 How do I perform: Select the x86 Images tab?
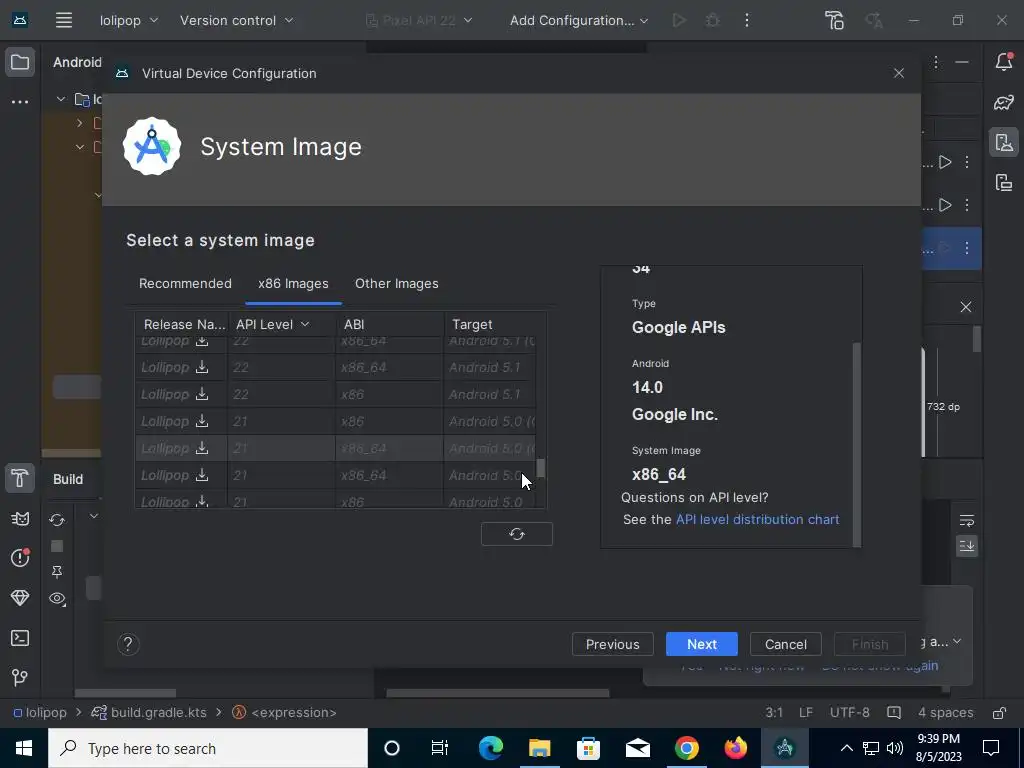[x=293, y=283]
